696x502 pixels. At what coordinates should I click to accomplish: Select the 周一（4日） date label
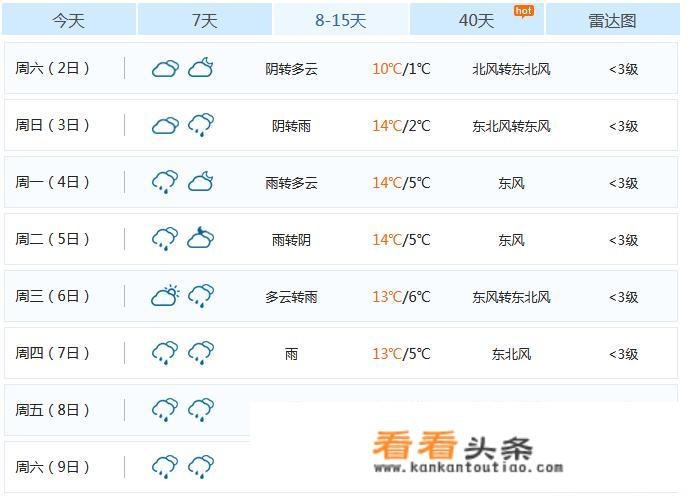coord(52,182)
